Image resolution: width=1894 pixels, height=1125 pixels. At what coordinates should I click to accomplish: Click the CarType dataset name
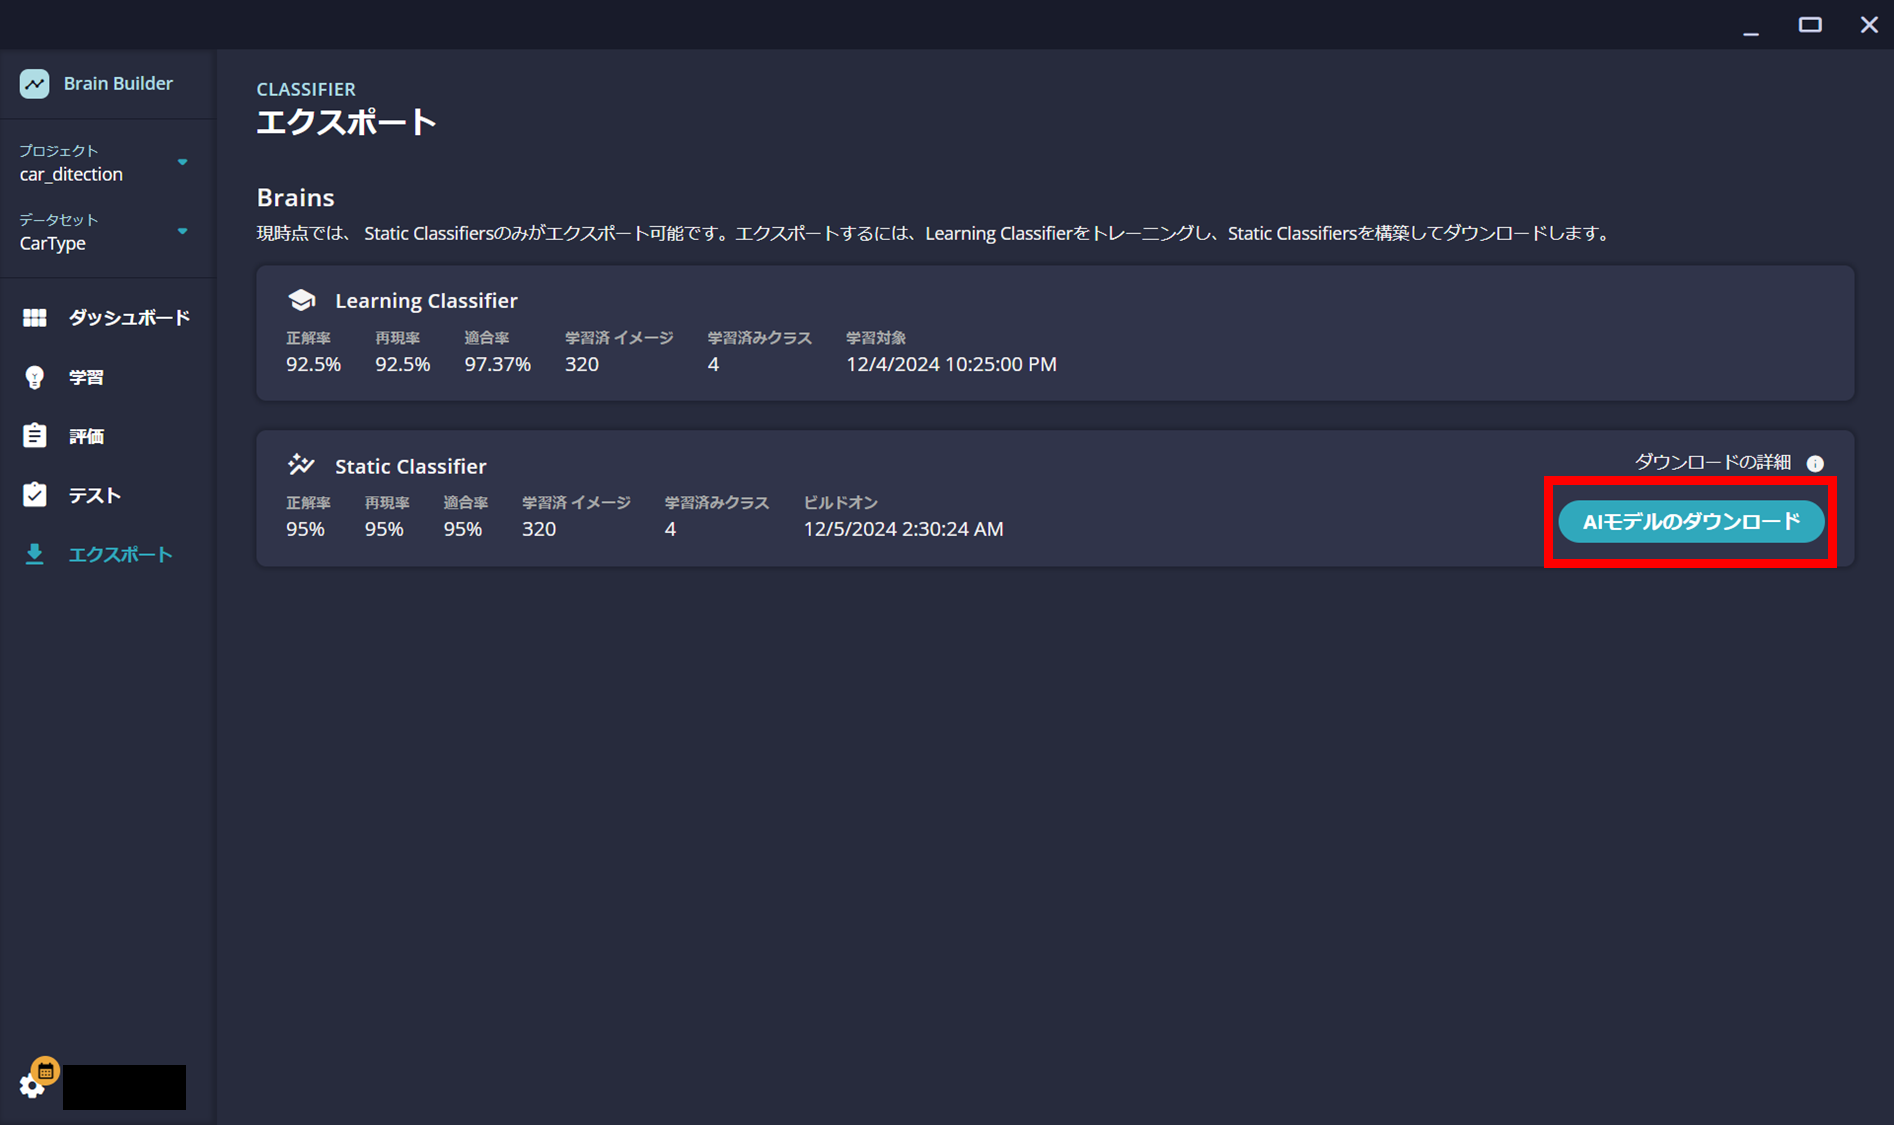click(53, 243)
